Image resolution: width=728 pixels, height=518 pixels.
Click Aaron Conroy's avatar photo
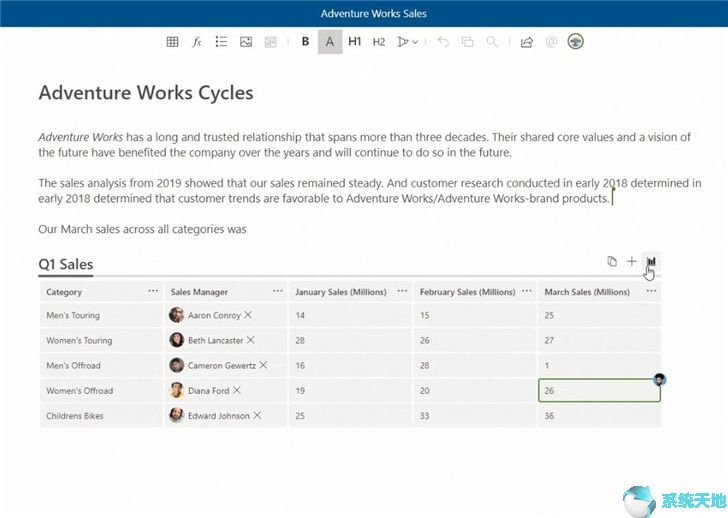point(176,315)
